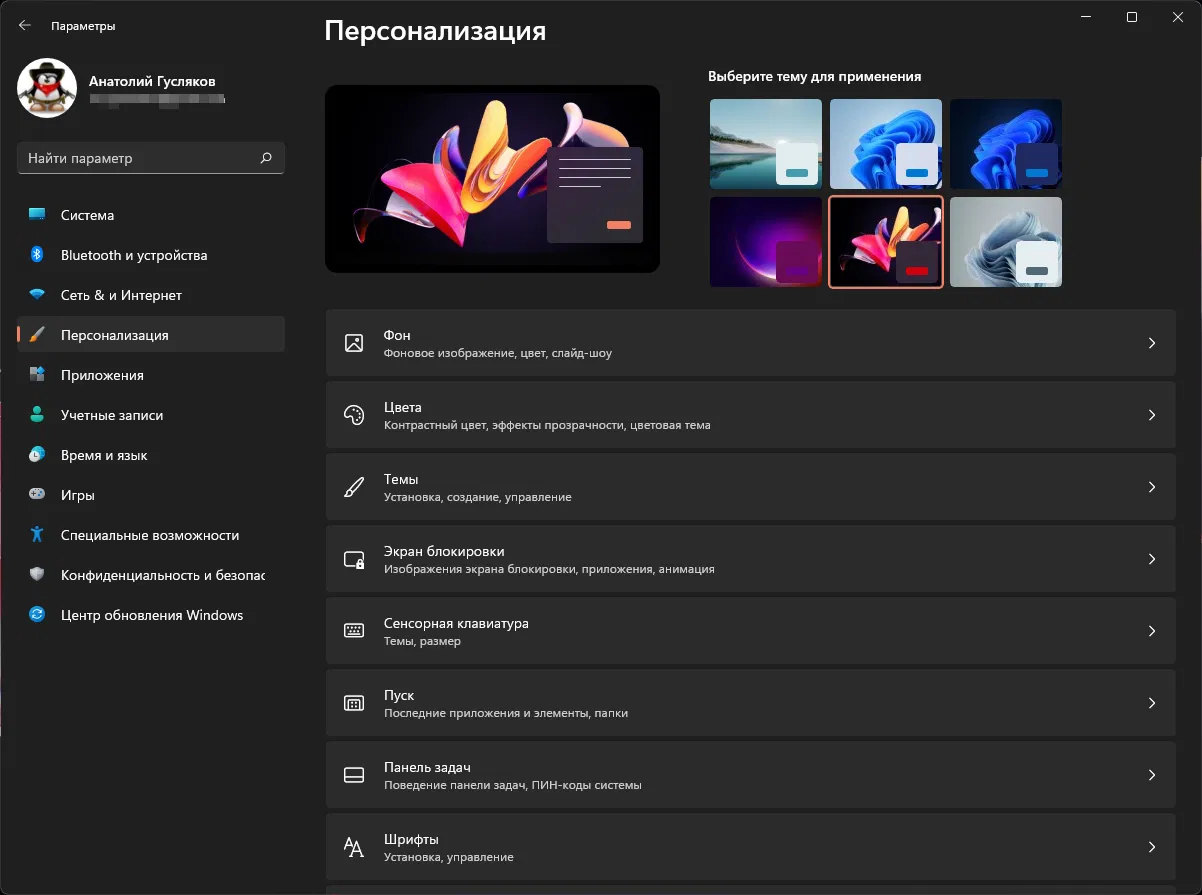
Task: Click the Конфиденциальность shield icon
Action: click(x=37, y=575)
